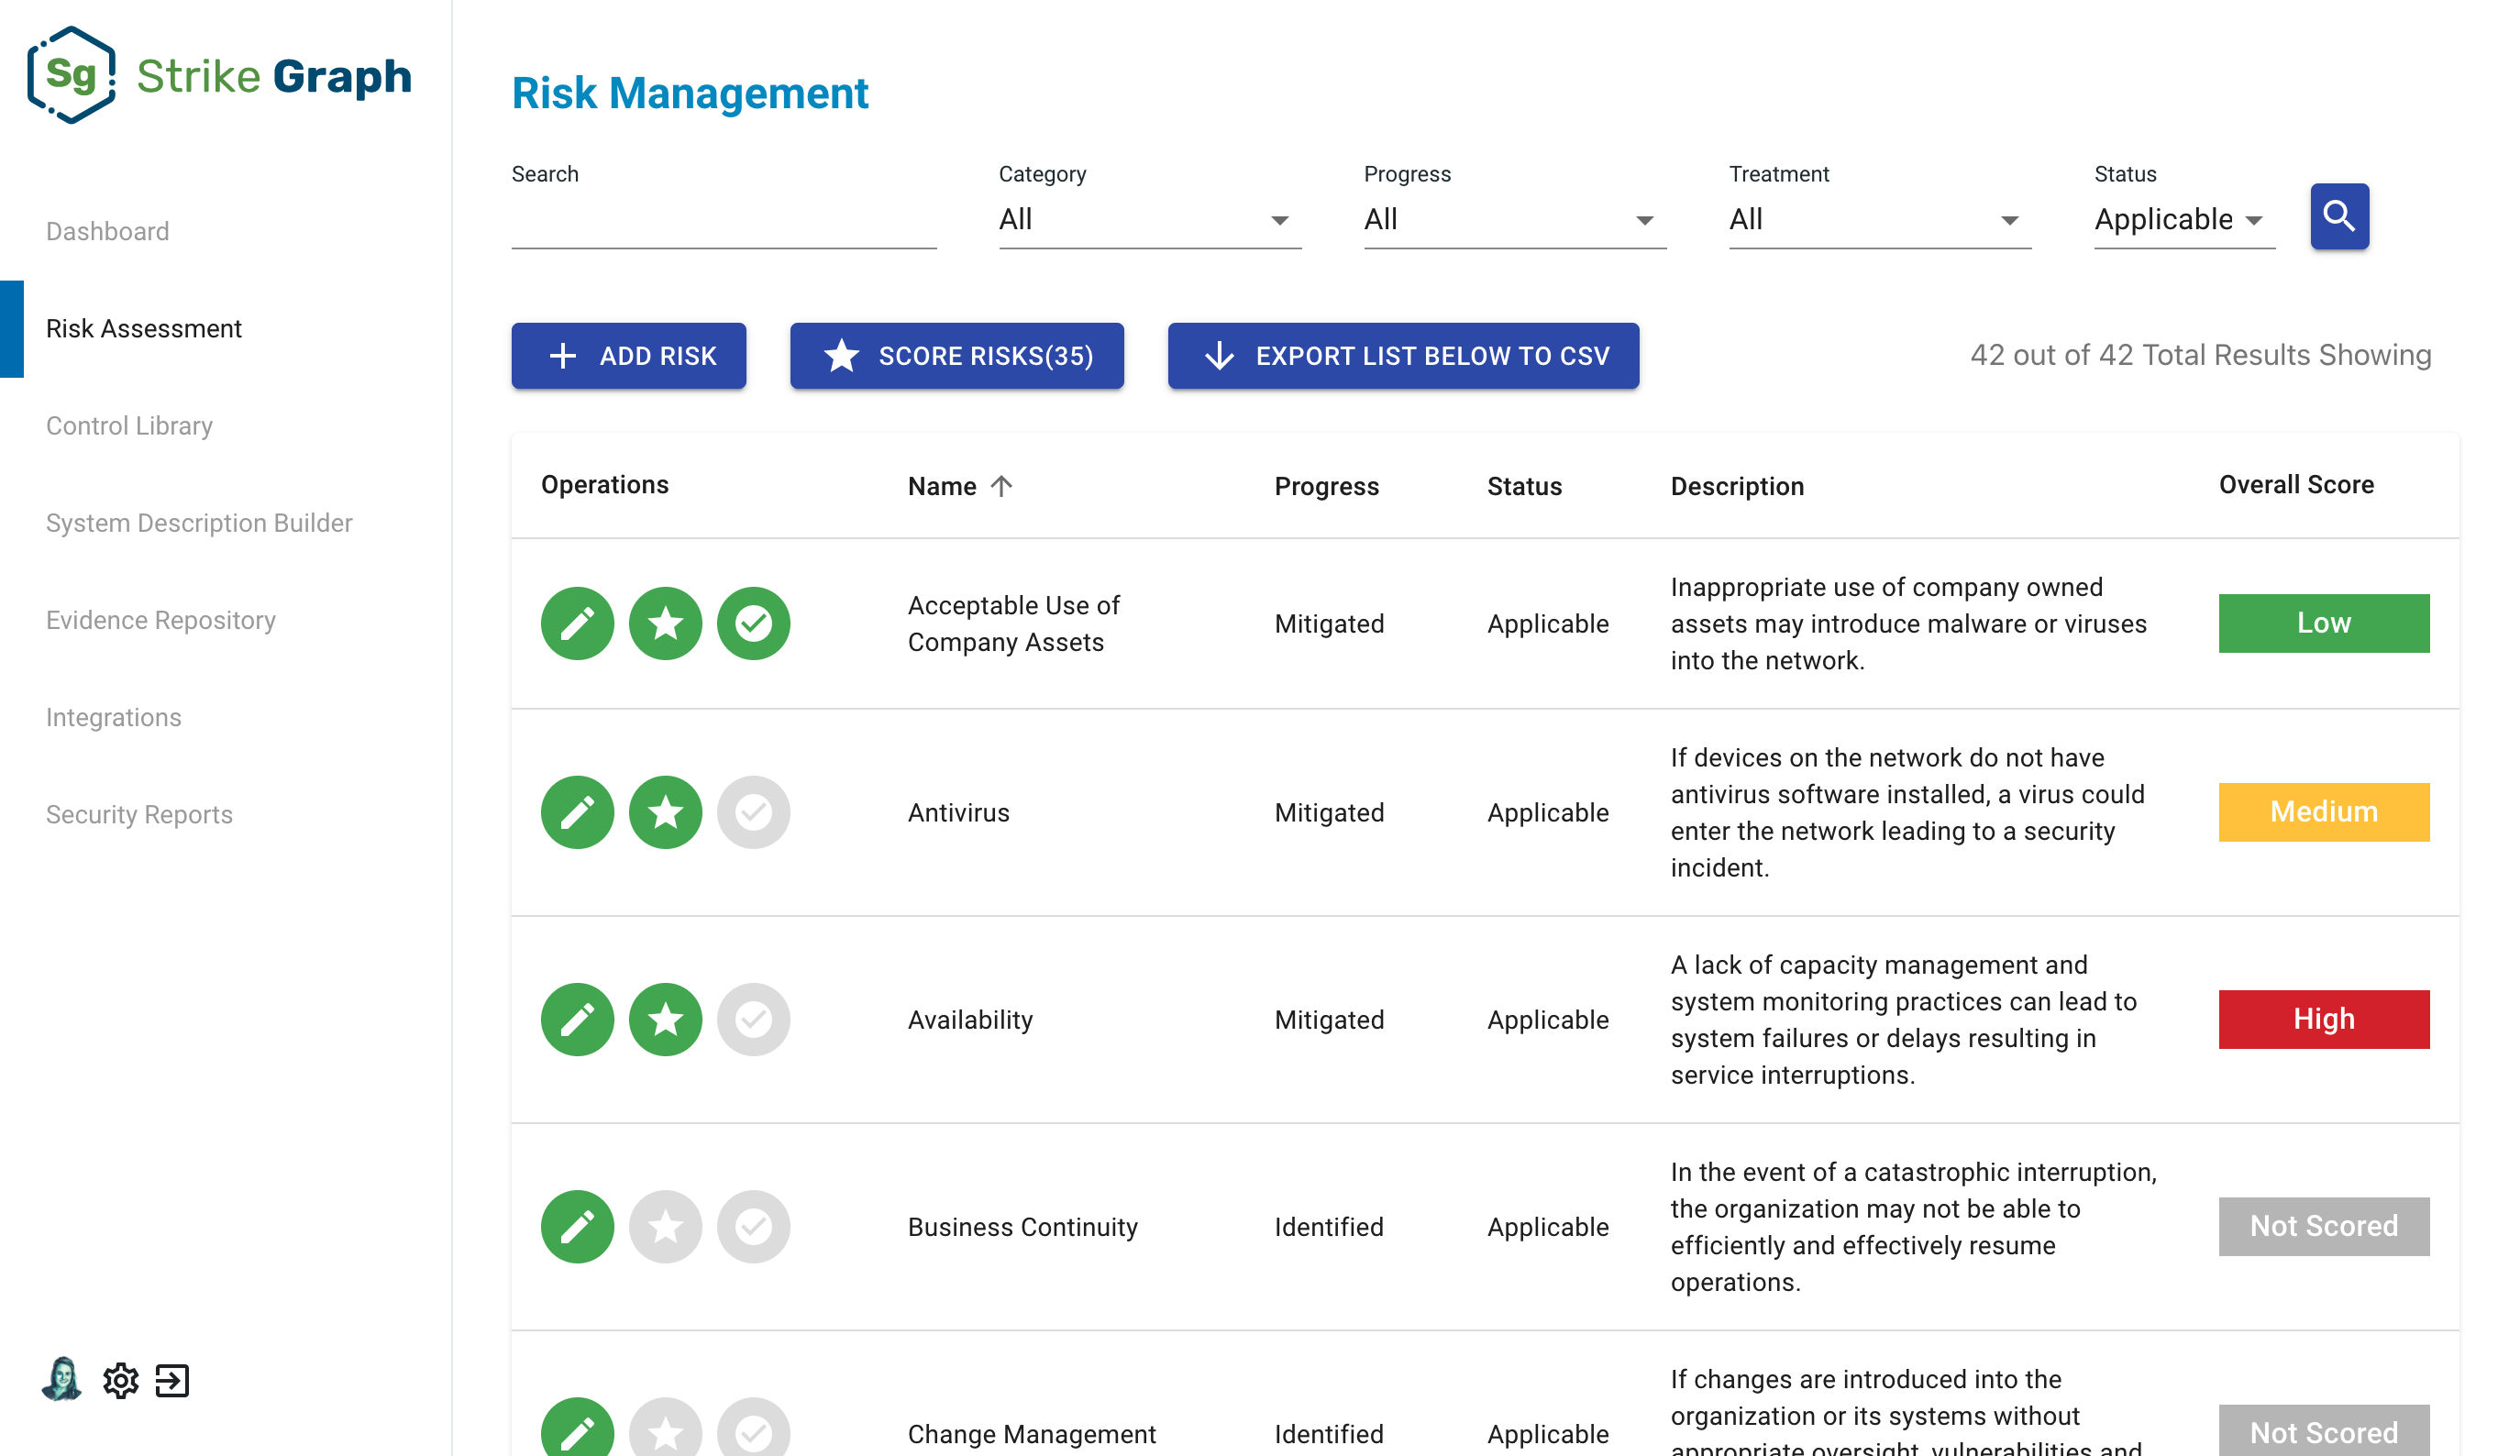Open the edit pencil icon for Antivirus risk
Screen dimensions: 2520x1456
(577, 812)
